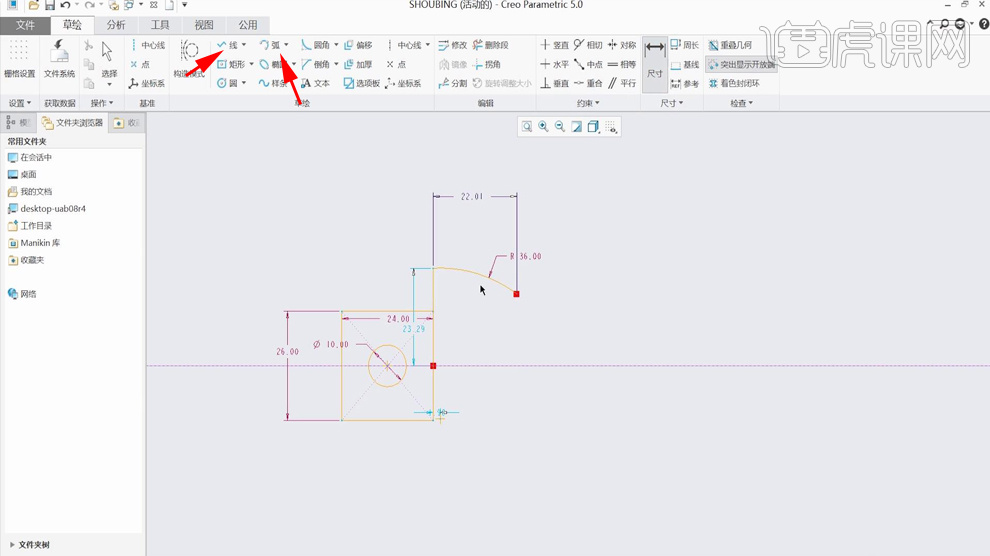Open the 文件 menu tab
This screenshot has height=556, width=990.
point(25,25)
